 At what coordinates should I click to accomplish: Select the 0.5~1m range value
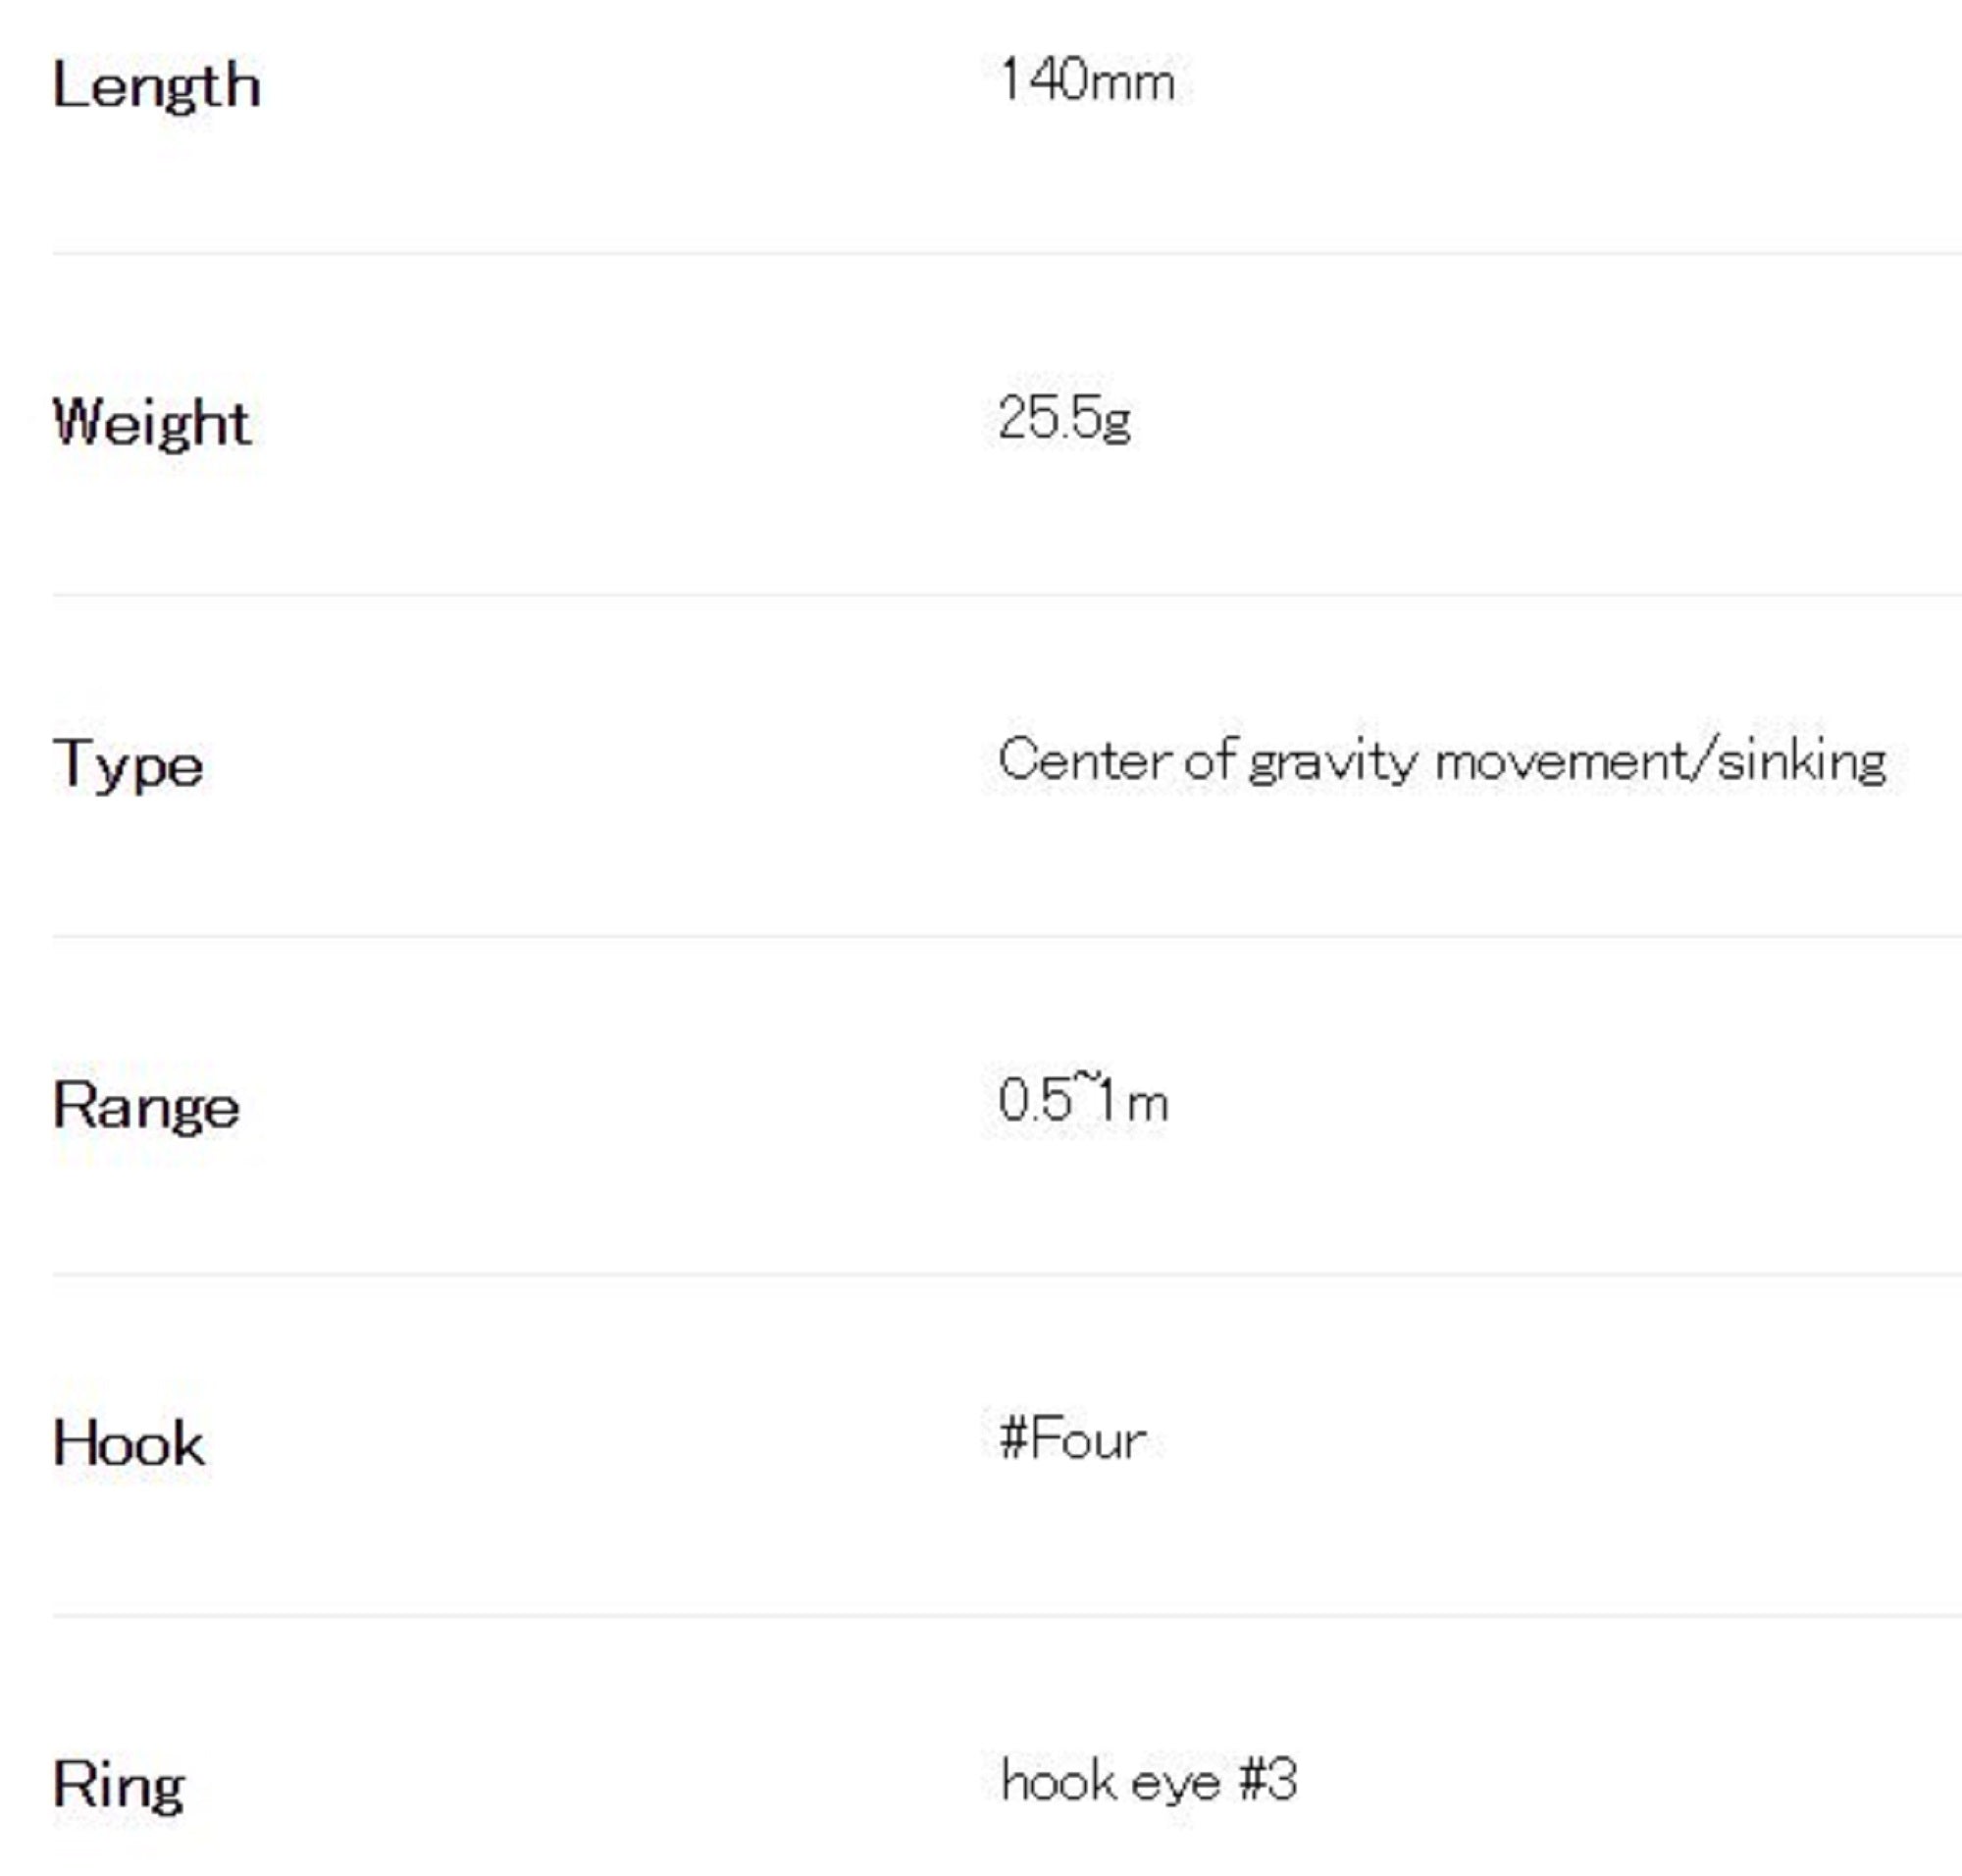[x=1082, y=1100]
